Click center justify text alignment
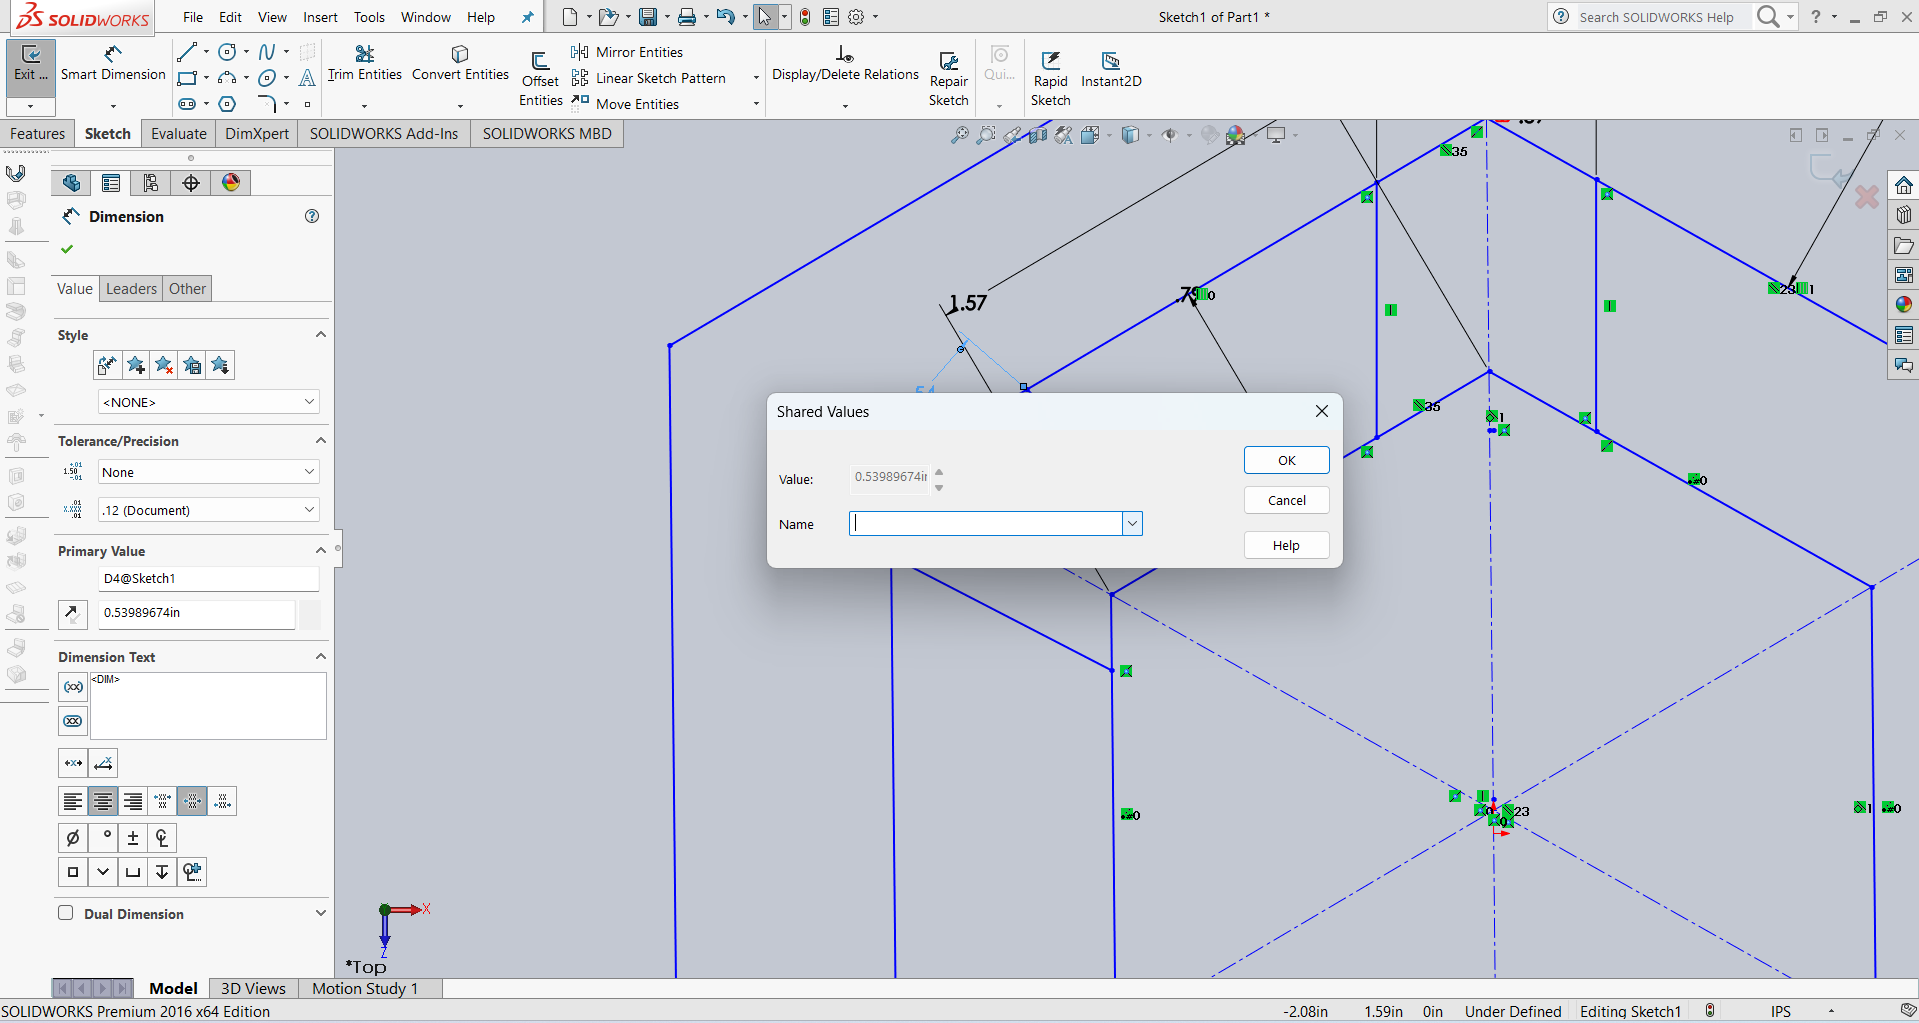1919x1023 pixels. click(103, 801)
